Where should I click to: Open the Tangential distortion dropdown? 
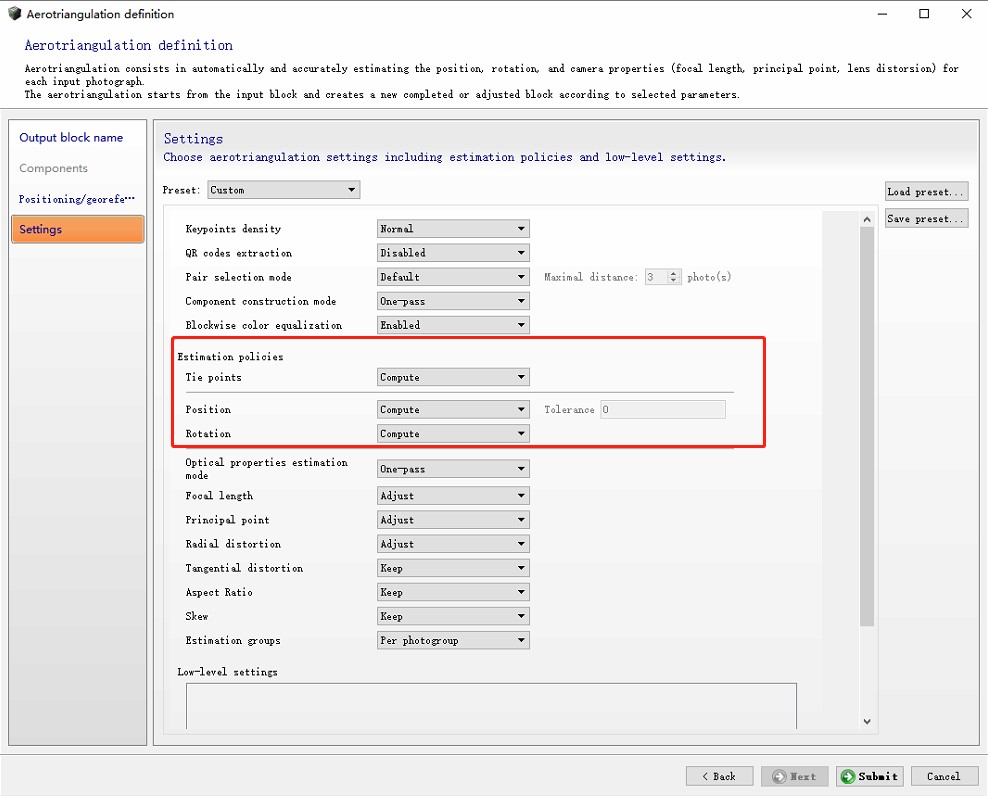pyautogui.click(x=453, y=568)
